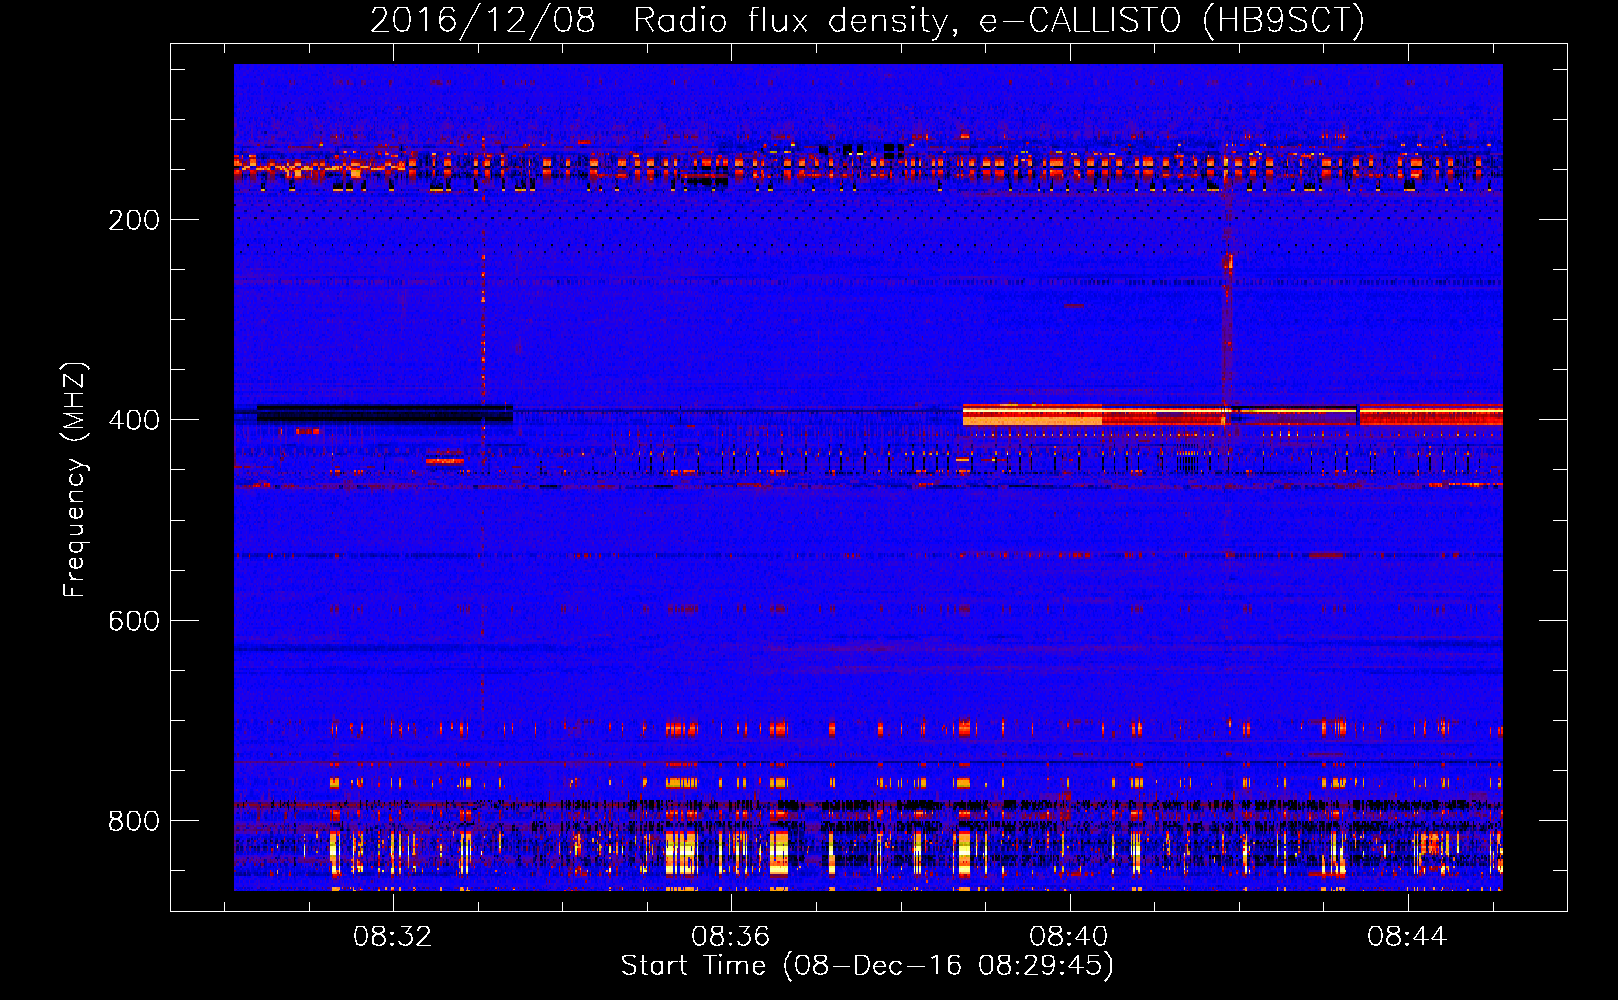The height and width of the screenshot is (1000, 1618).
Task: Click the date '2016/12/08' in the title
Action: 483,21
